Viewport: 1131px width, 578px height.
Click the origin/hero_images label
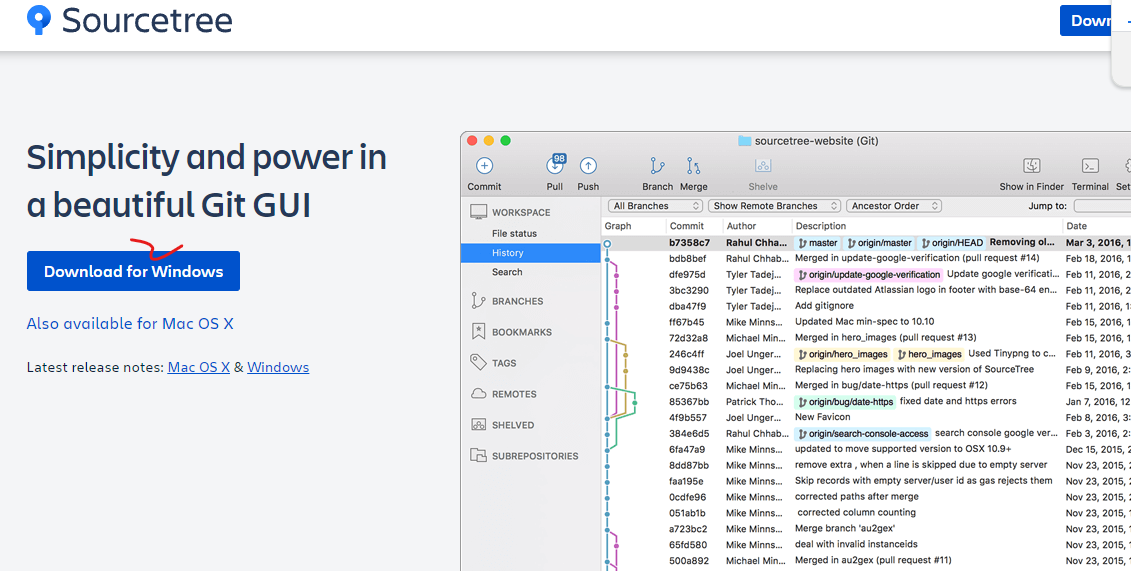pos(842,354)
